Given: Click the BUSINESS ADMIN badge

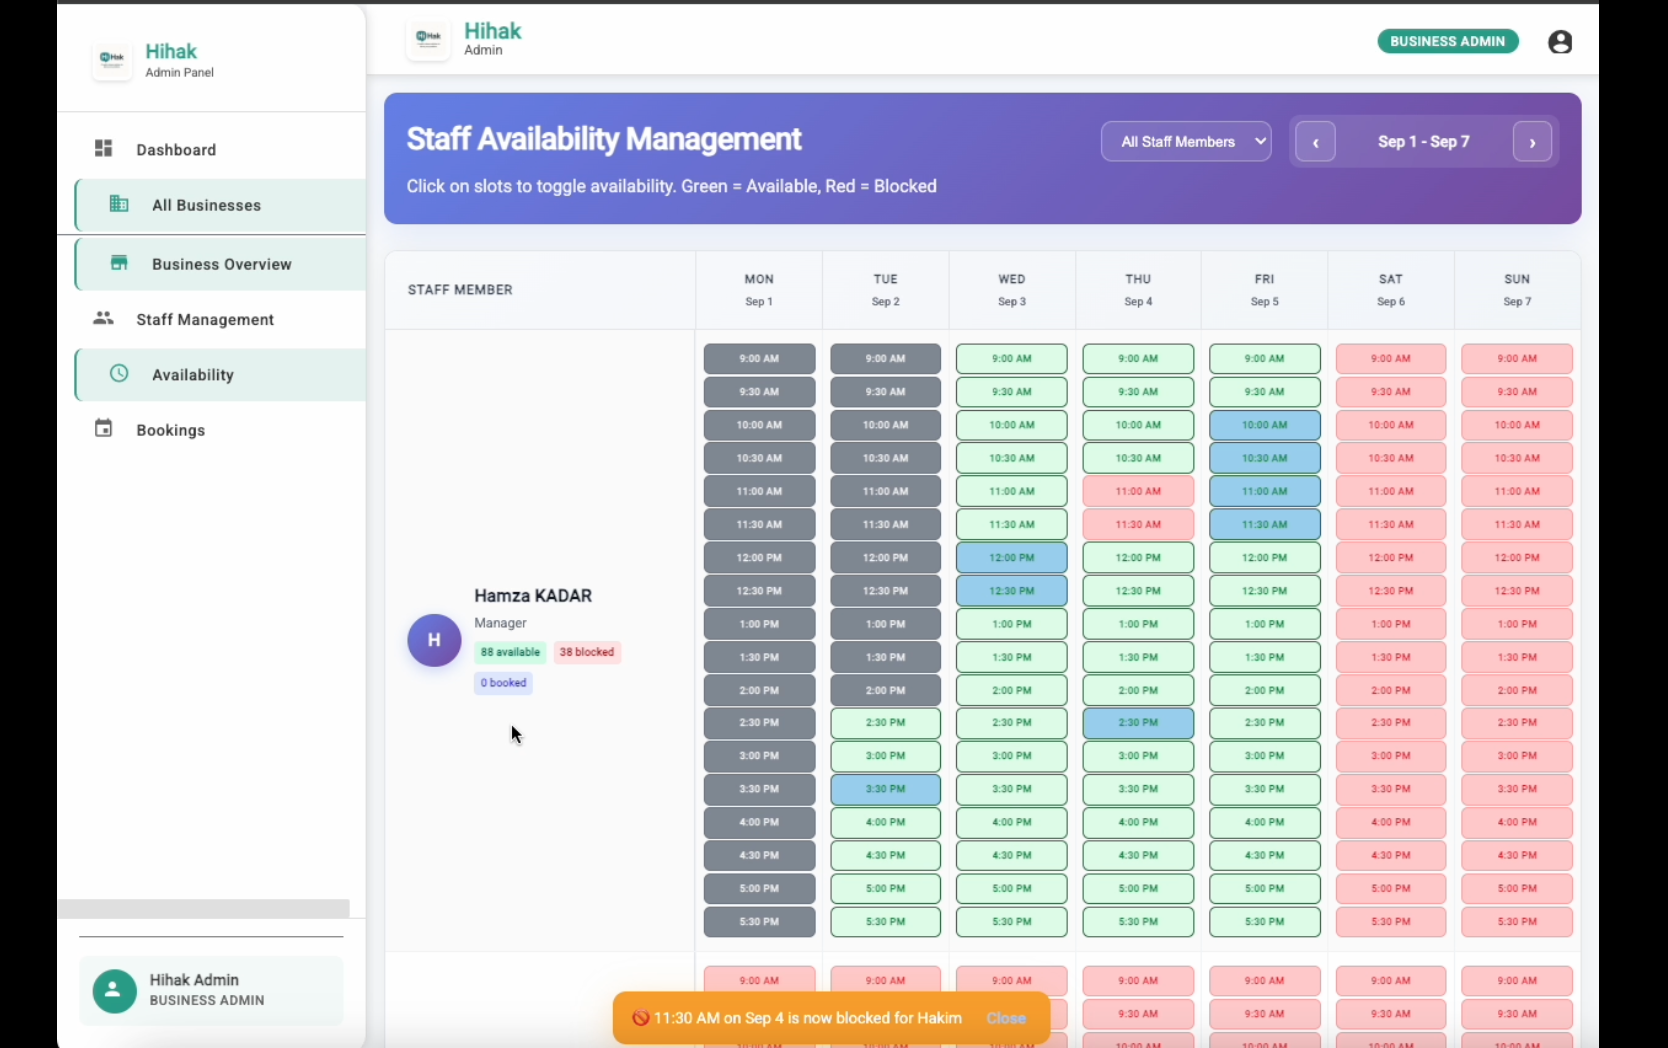Looking at the screenshot, I should click(1448, 41).
